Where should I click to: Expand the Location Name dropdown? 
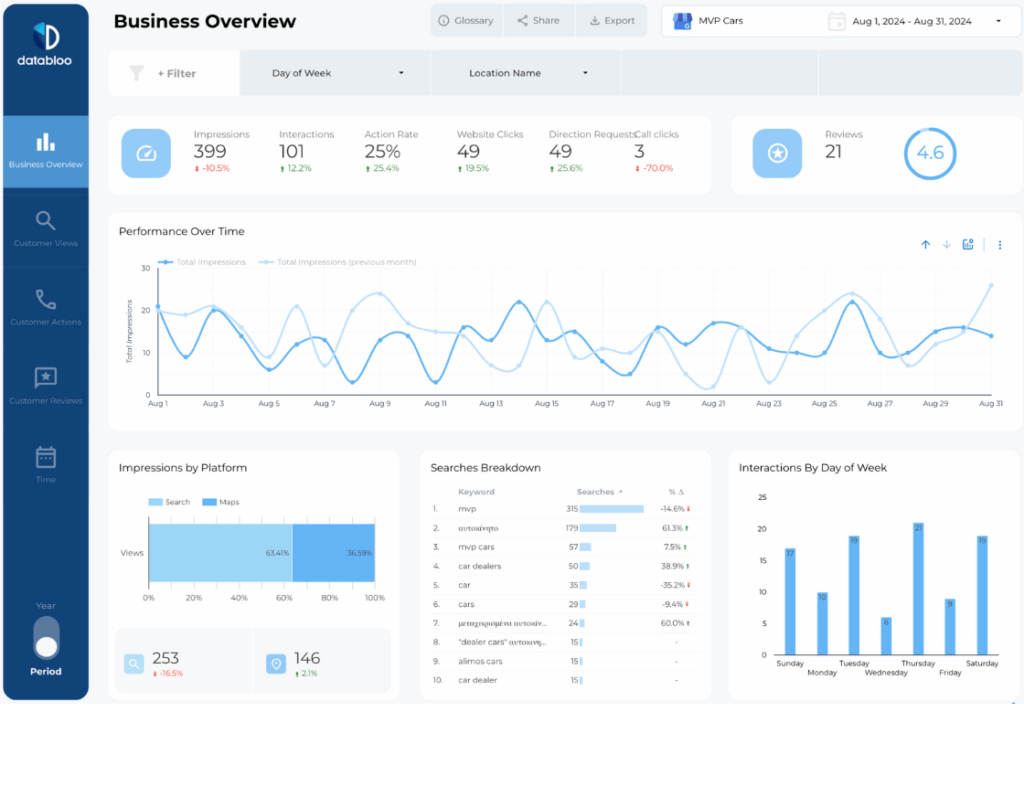pos(528,73)
